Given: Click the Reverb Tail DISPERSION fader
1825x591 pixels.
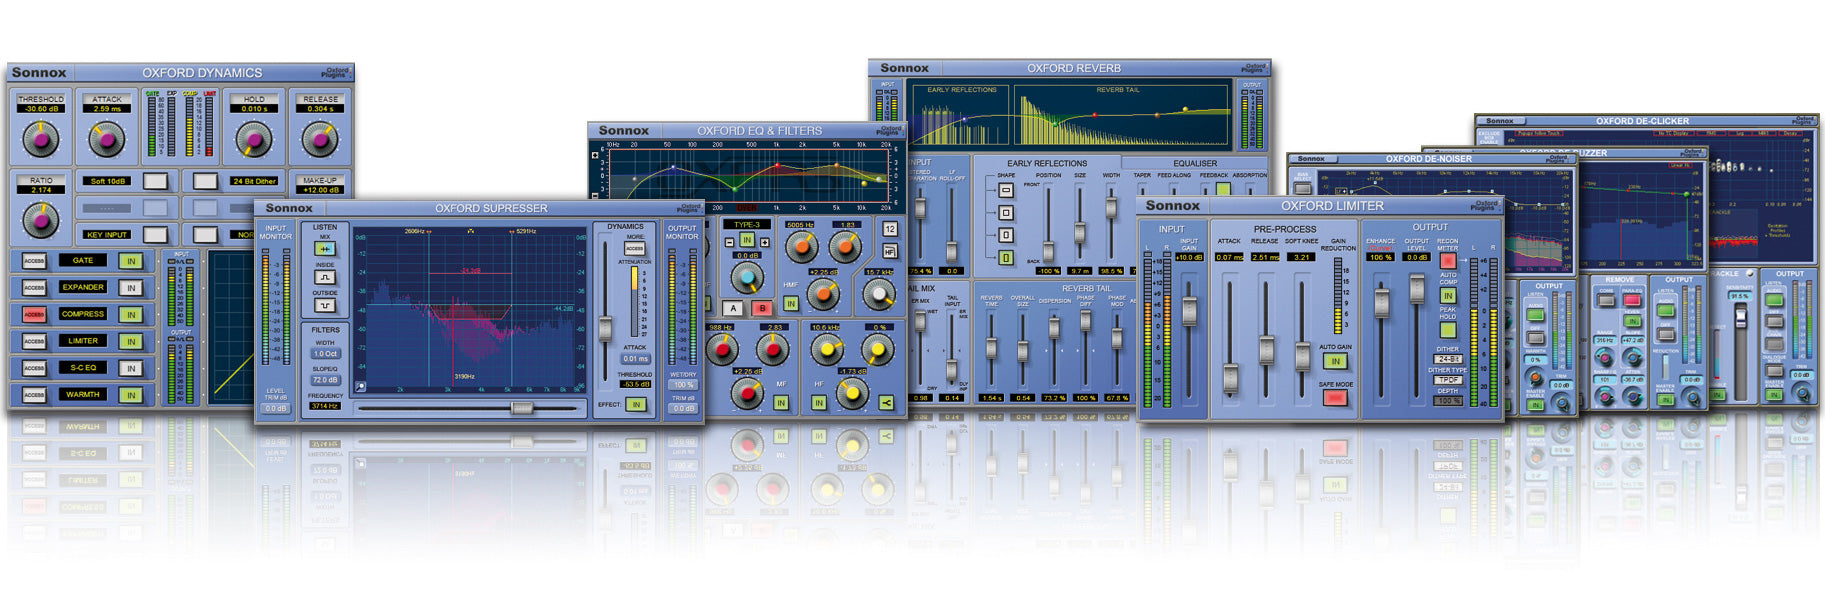Looking at the screenshot, I should click(x=1054, y=326).
